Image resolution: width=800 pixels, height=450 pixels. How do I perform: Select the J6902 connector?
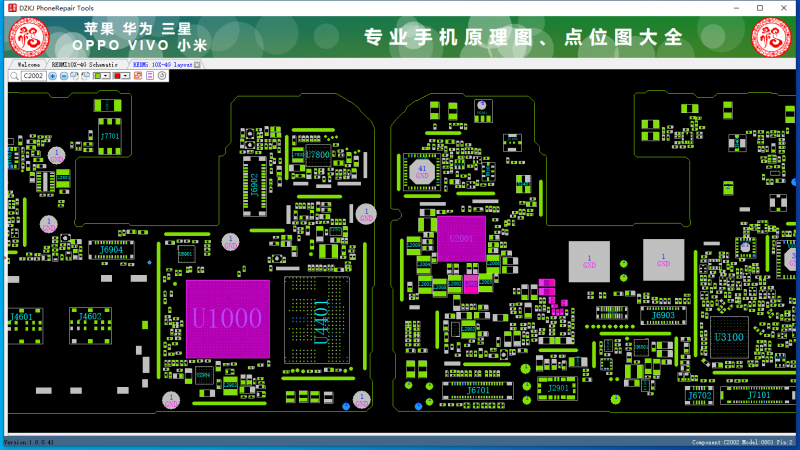255,185
